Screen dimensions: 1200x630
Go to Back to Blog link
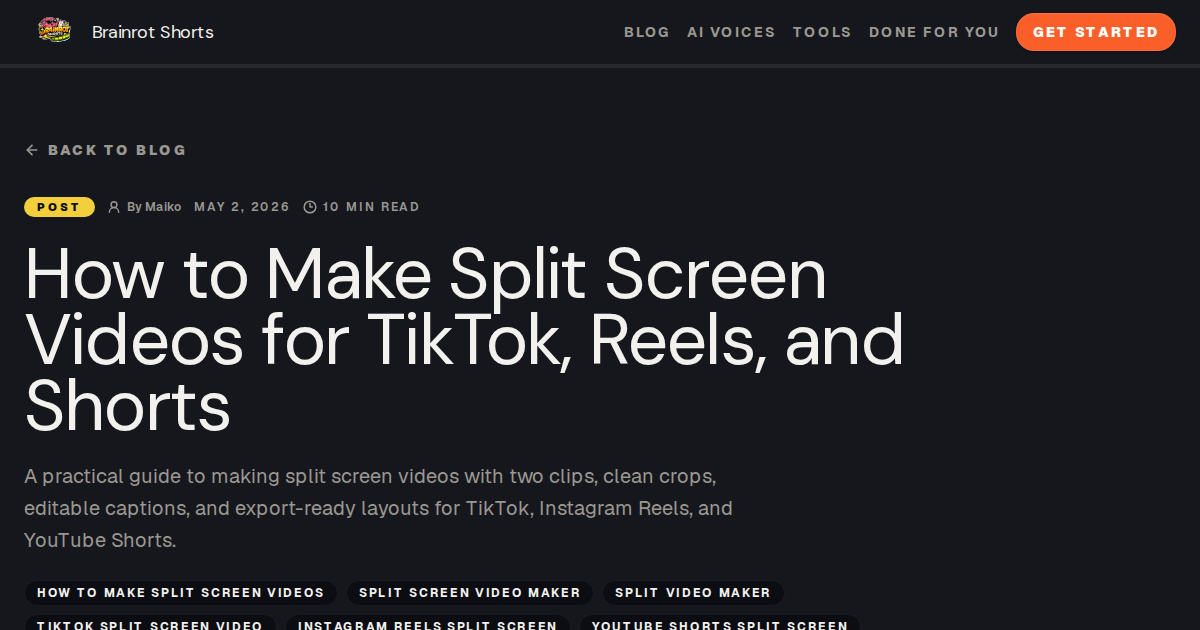coord(106,150)
